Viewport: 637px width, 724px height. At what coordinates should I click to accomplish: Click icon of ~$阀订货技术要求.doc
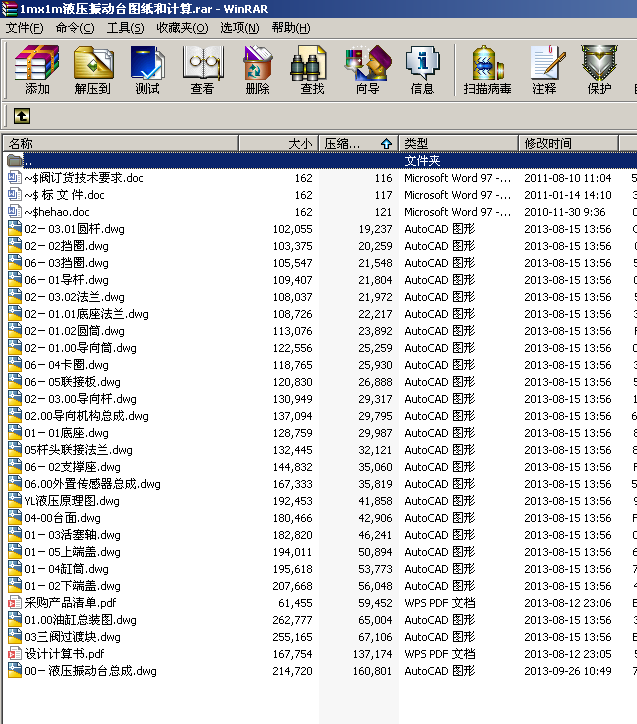[x=15, y=178]
